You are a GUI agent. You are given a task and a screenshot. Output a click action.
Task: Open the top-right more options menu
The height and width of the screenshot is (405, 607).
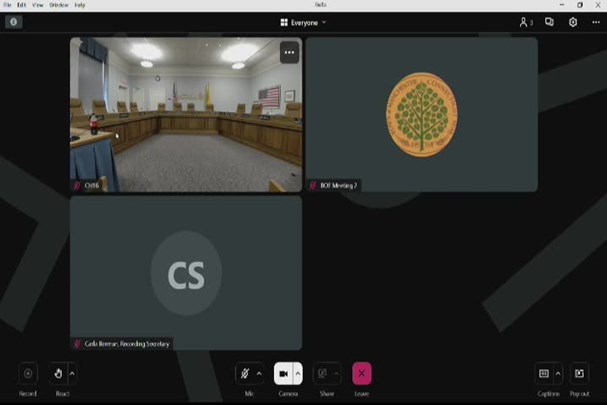596,22
